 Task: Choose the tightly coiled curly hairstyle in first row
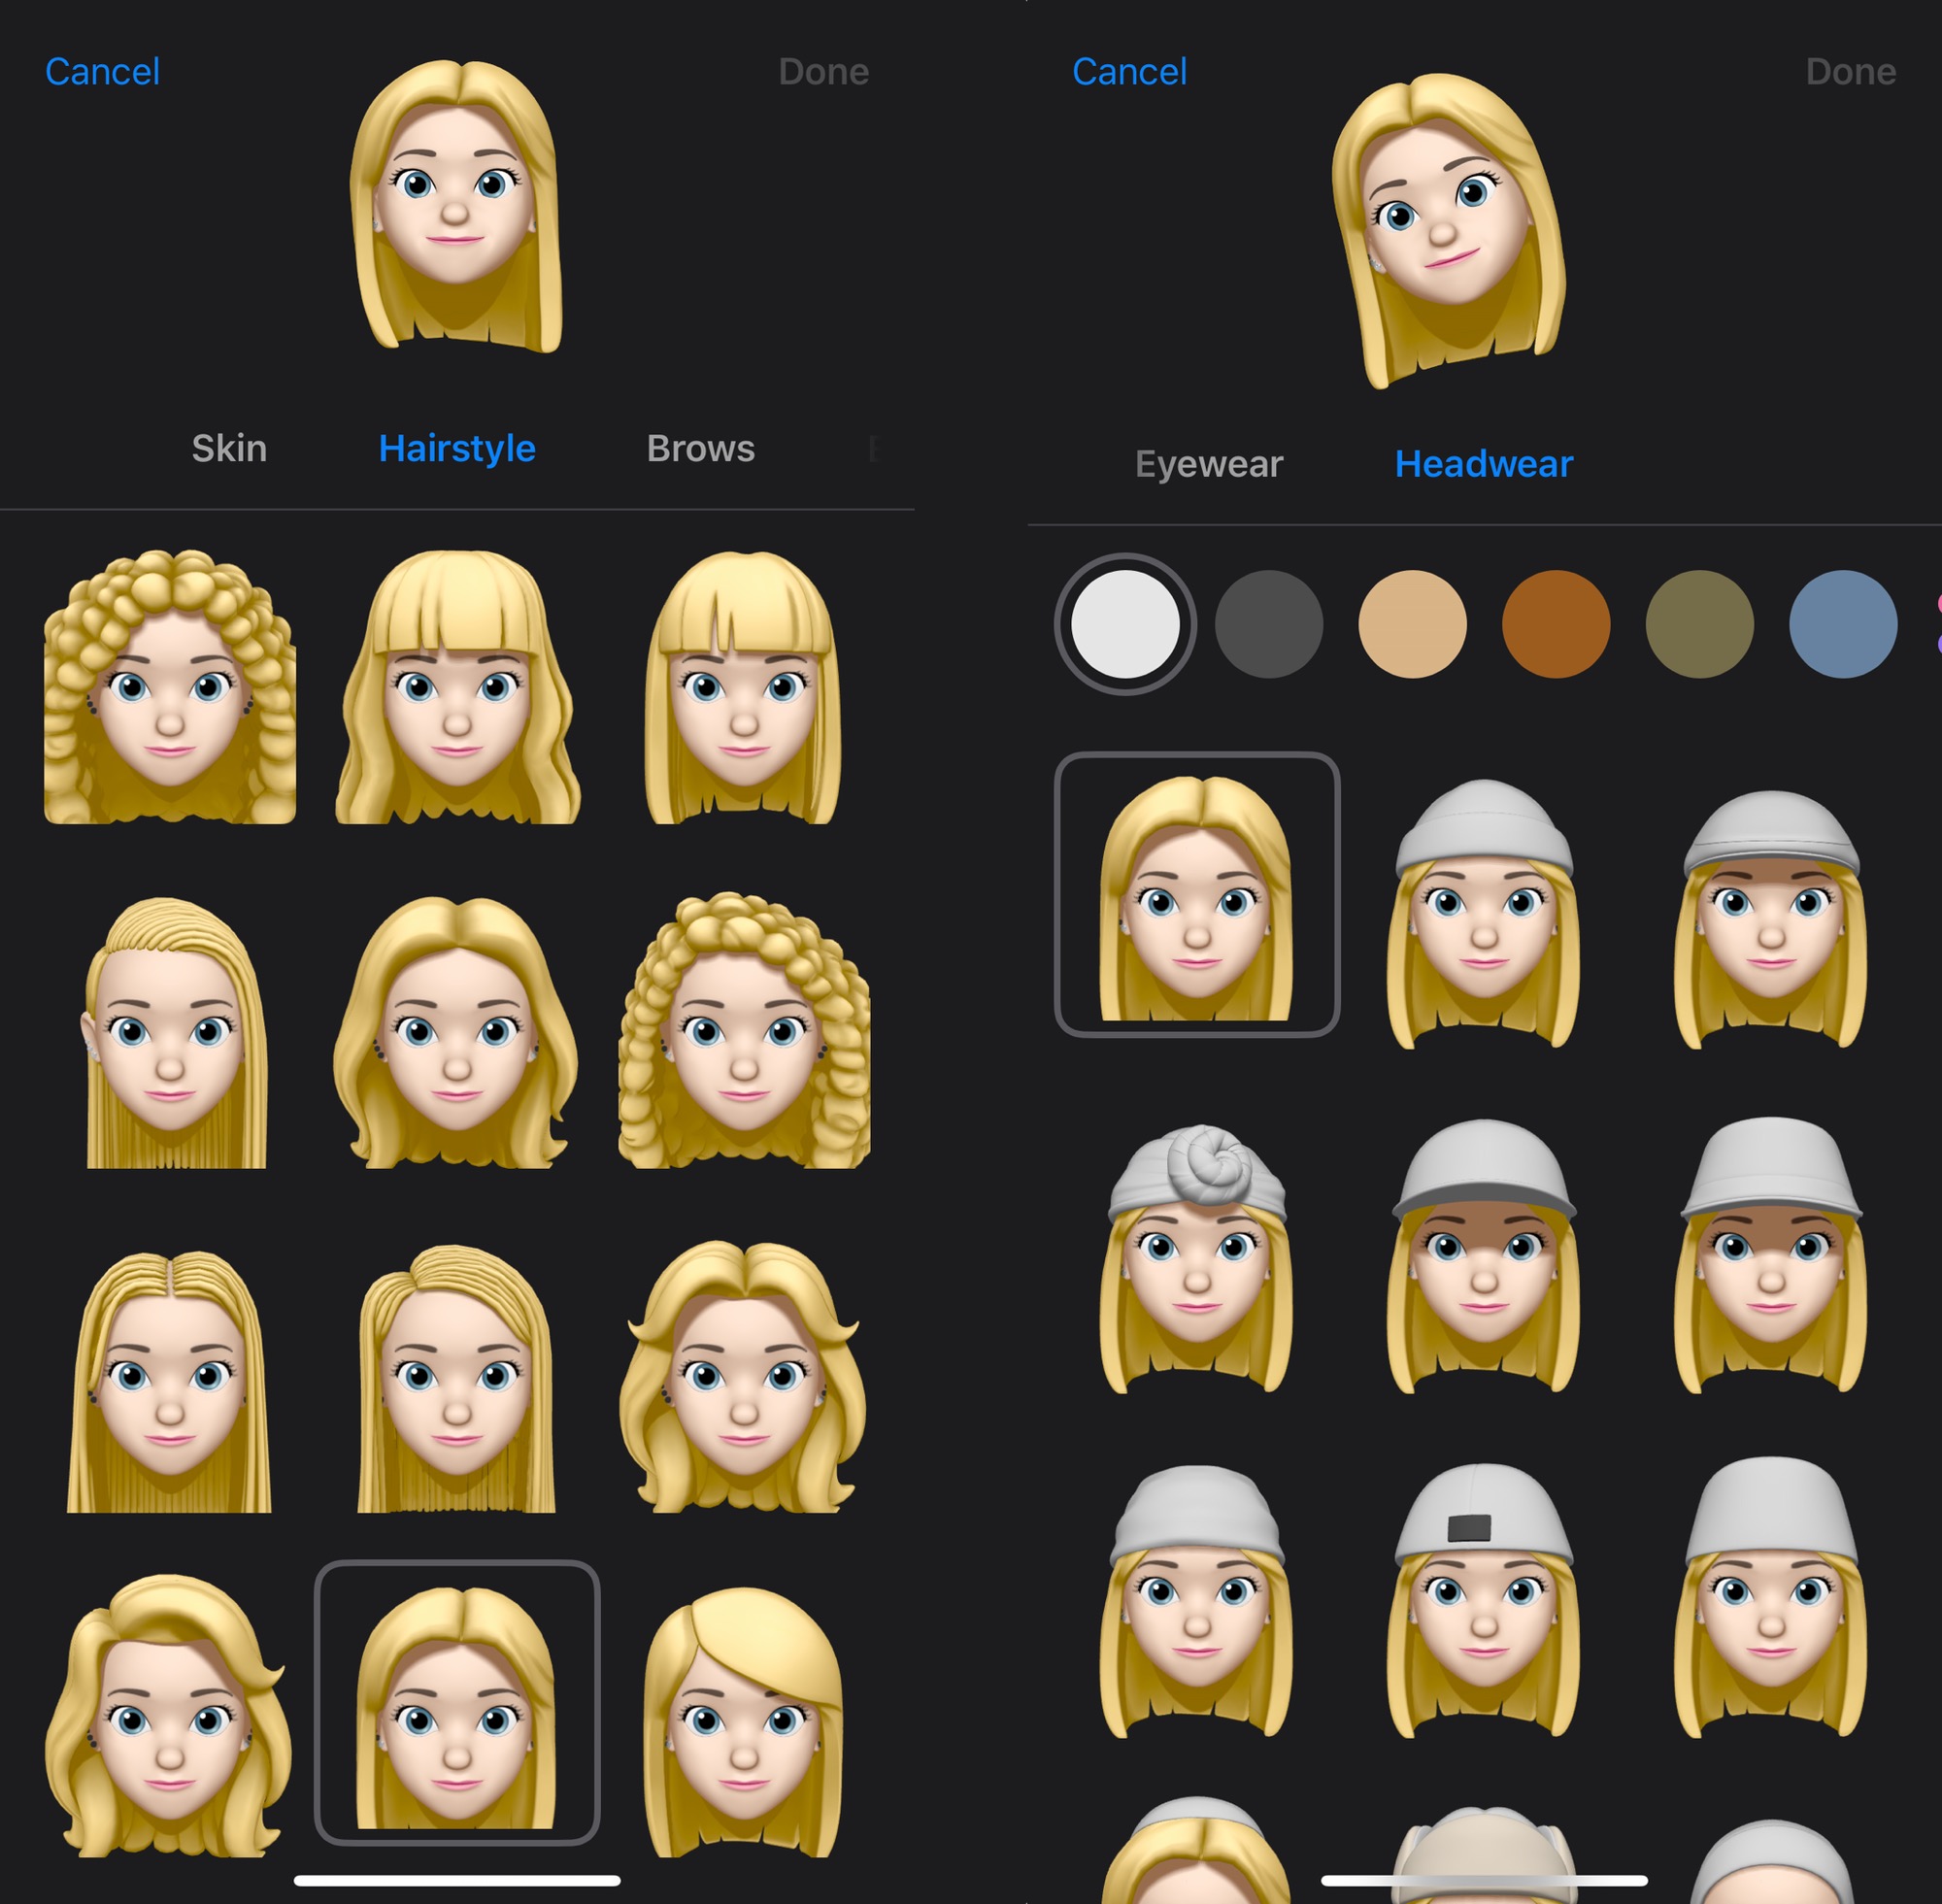pyautogui.click(x=170, y=687)
